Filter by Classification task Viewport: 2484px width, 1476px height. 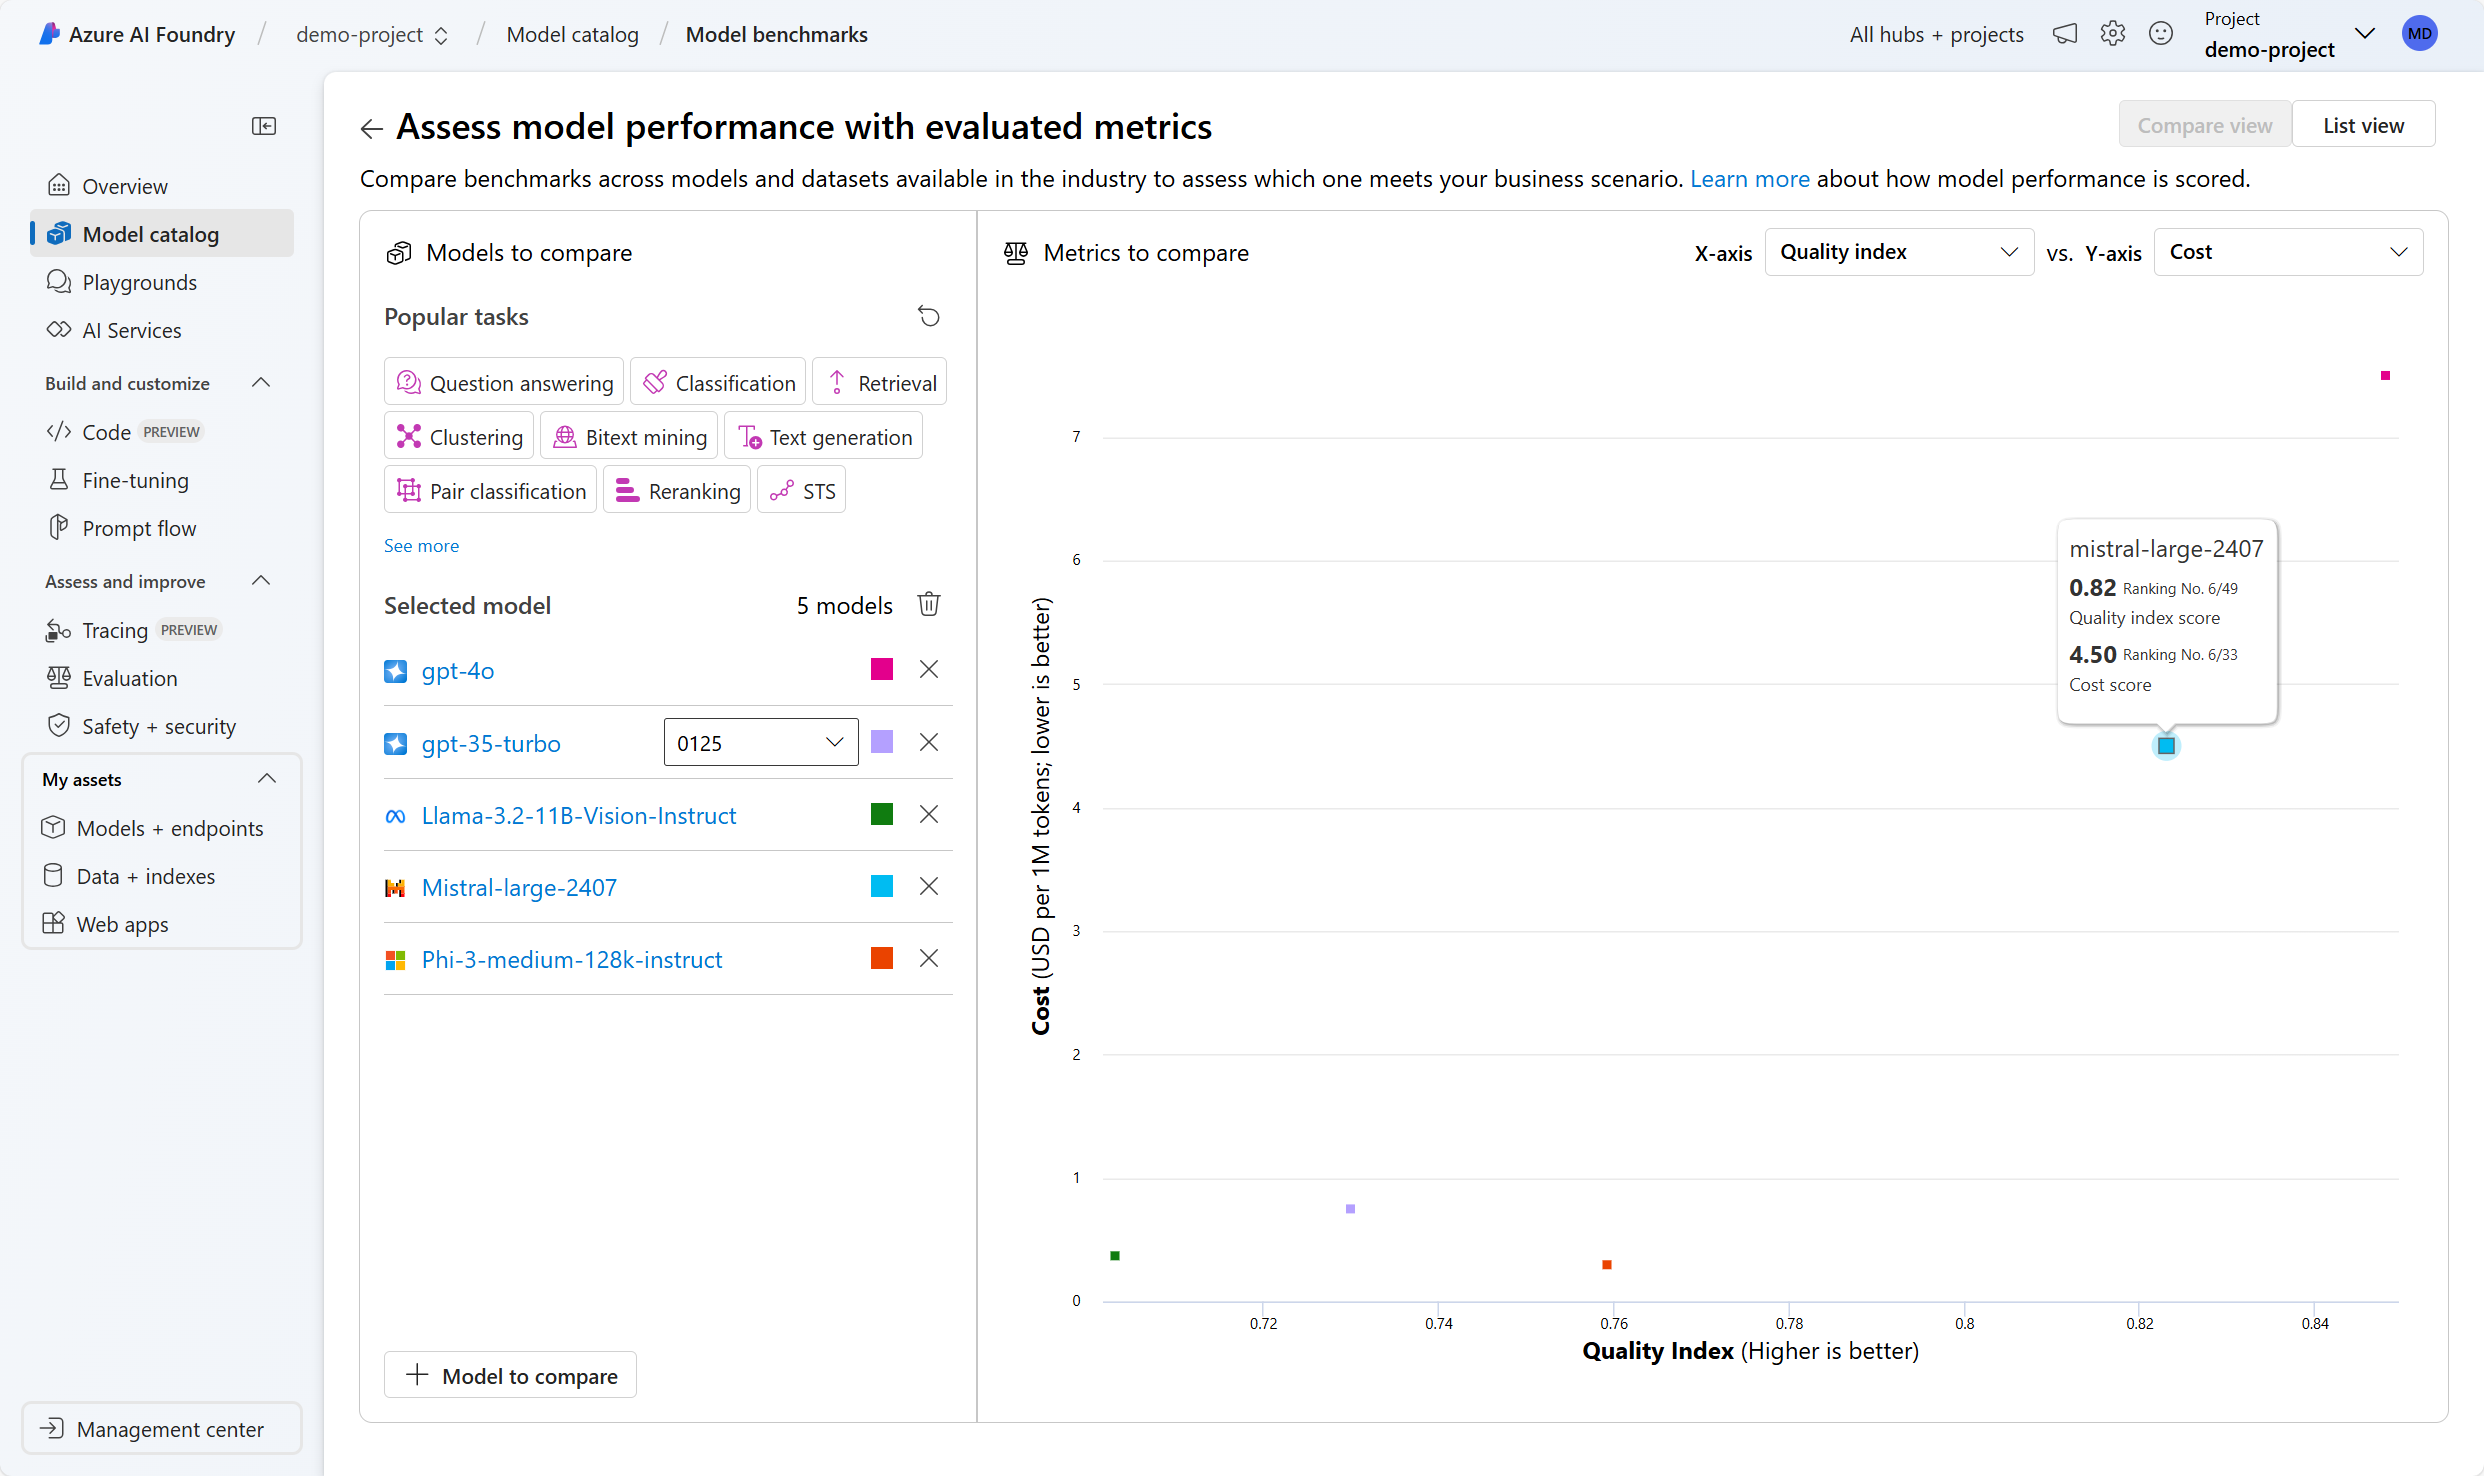(x=718, y=383)
